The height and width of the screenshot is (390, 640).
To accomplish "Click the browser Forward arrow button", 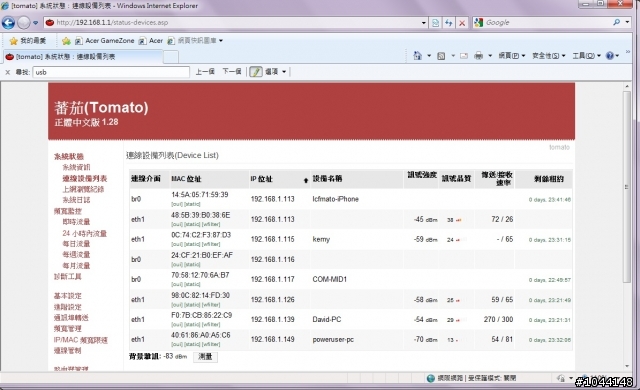I will tap(24, 23).
